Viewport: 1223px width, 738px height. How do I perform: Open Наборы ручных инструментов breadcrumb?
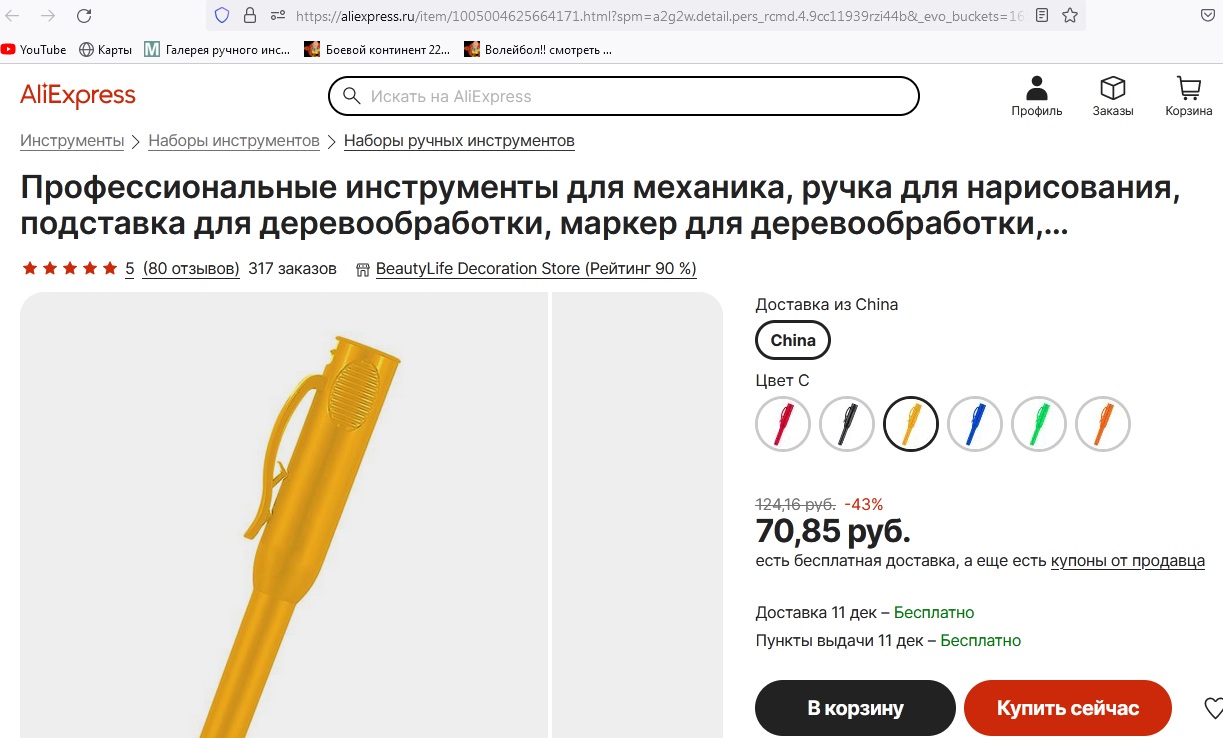(x=459, y=140)
